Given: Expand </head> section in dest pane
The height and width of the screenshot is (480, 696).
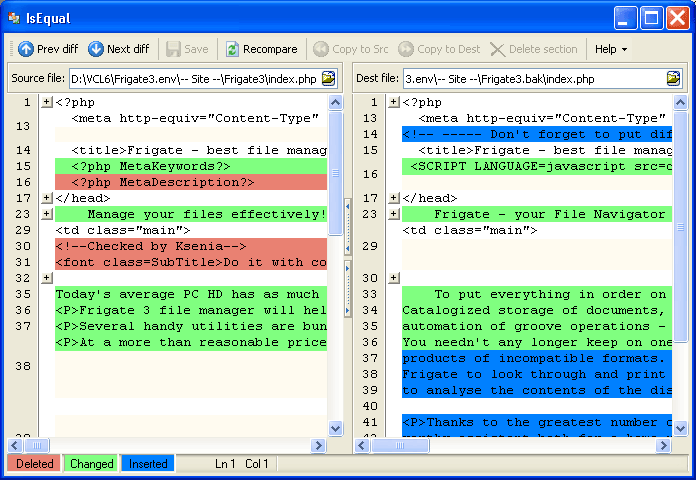Looking at the screenshot, I should [394, 198].
